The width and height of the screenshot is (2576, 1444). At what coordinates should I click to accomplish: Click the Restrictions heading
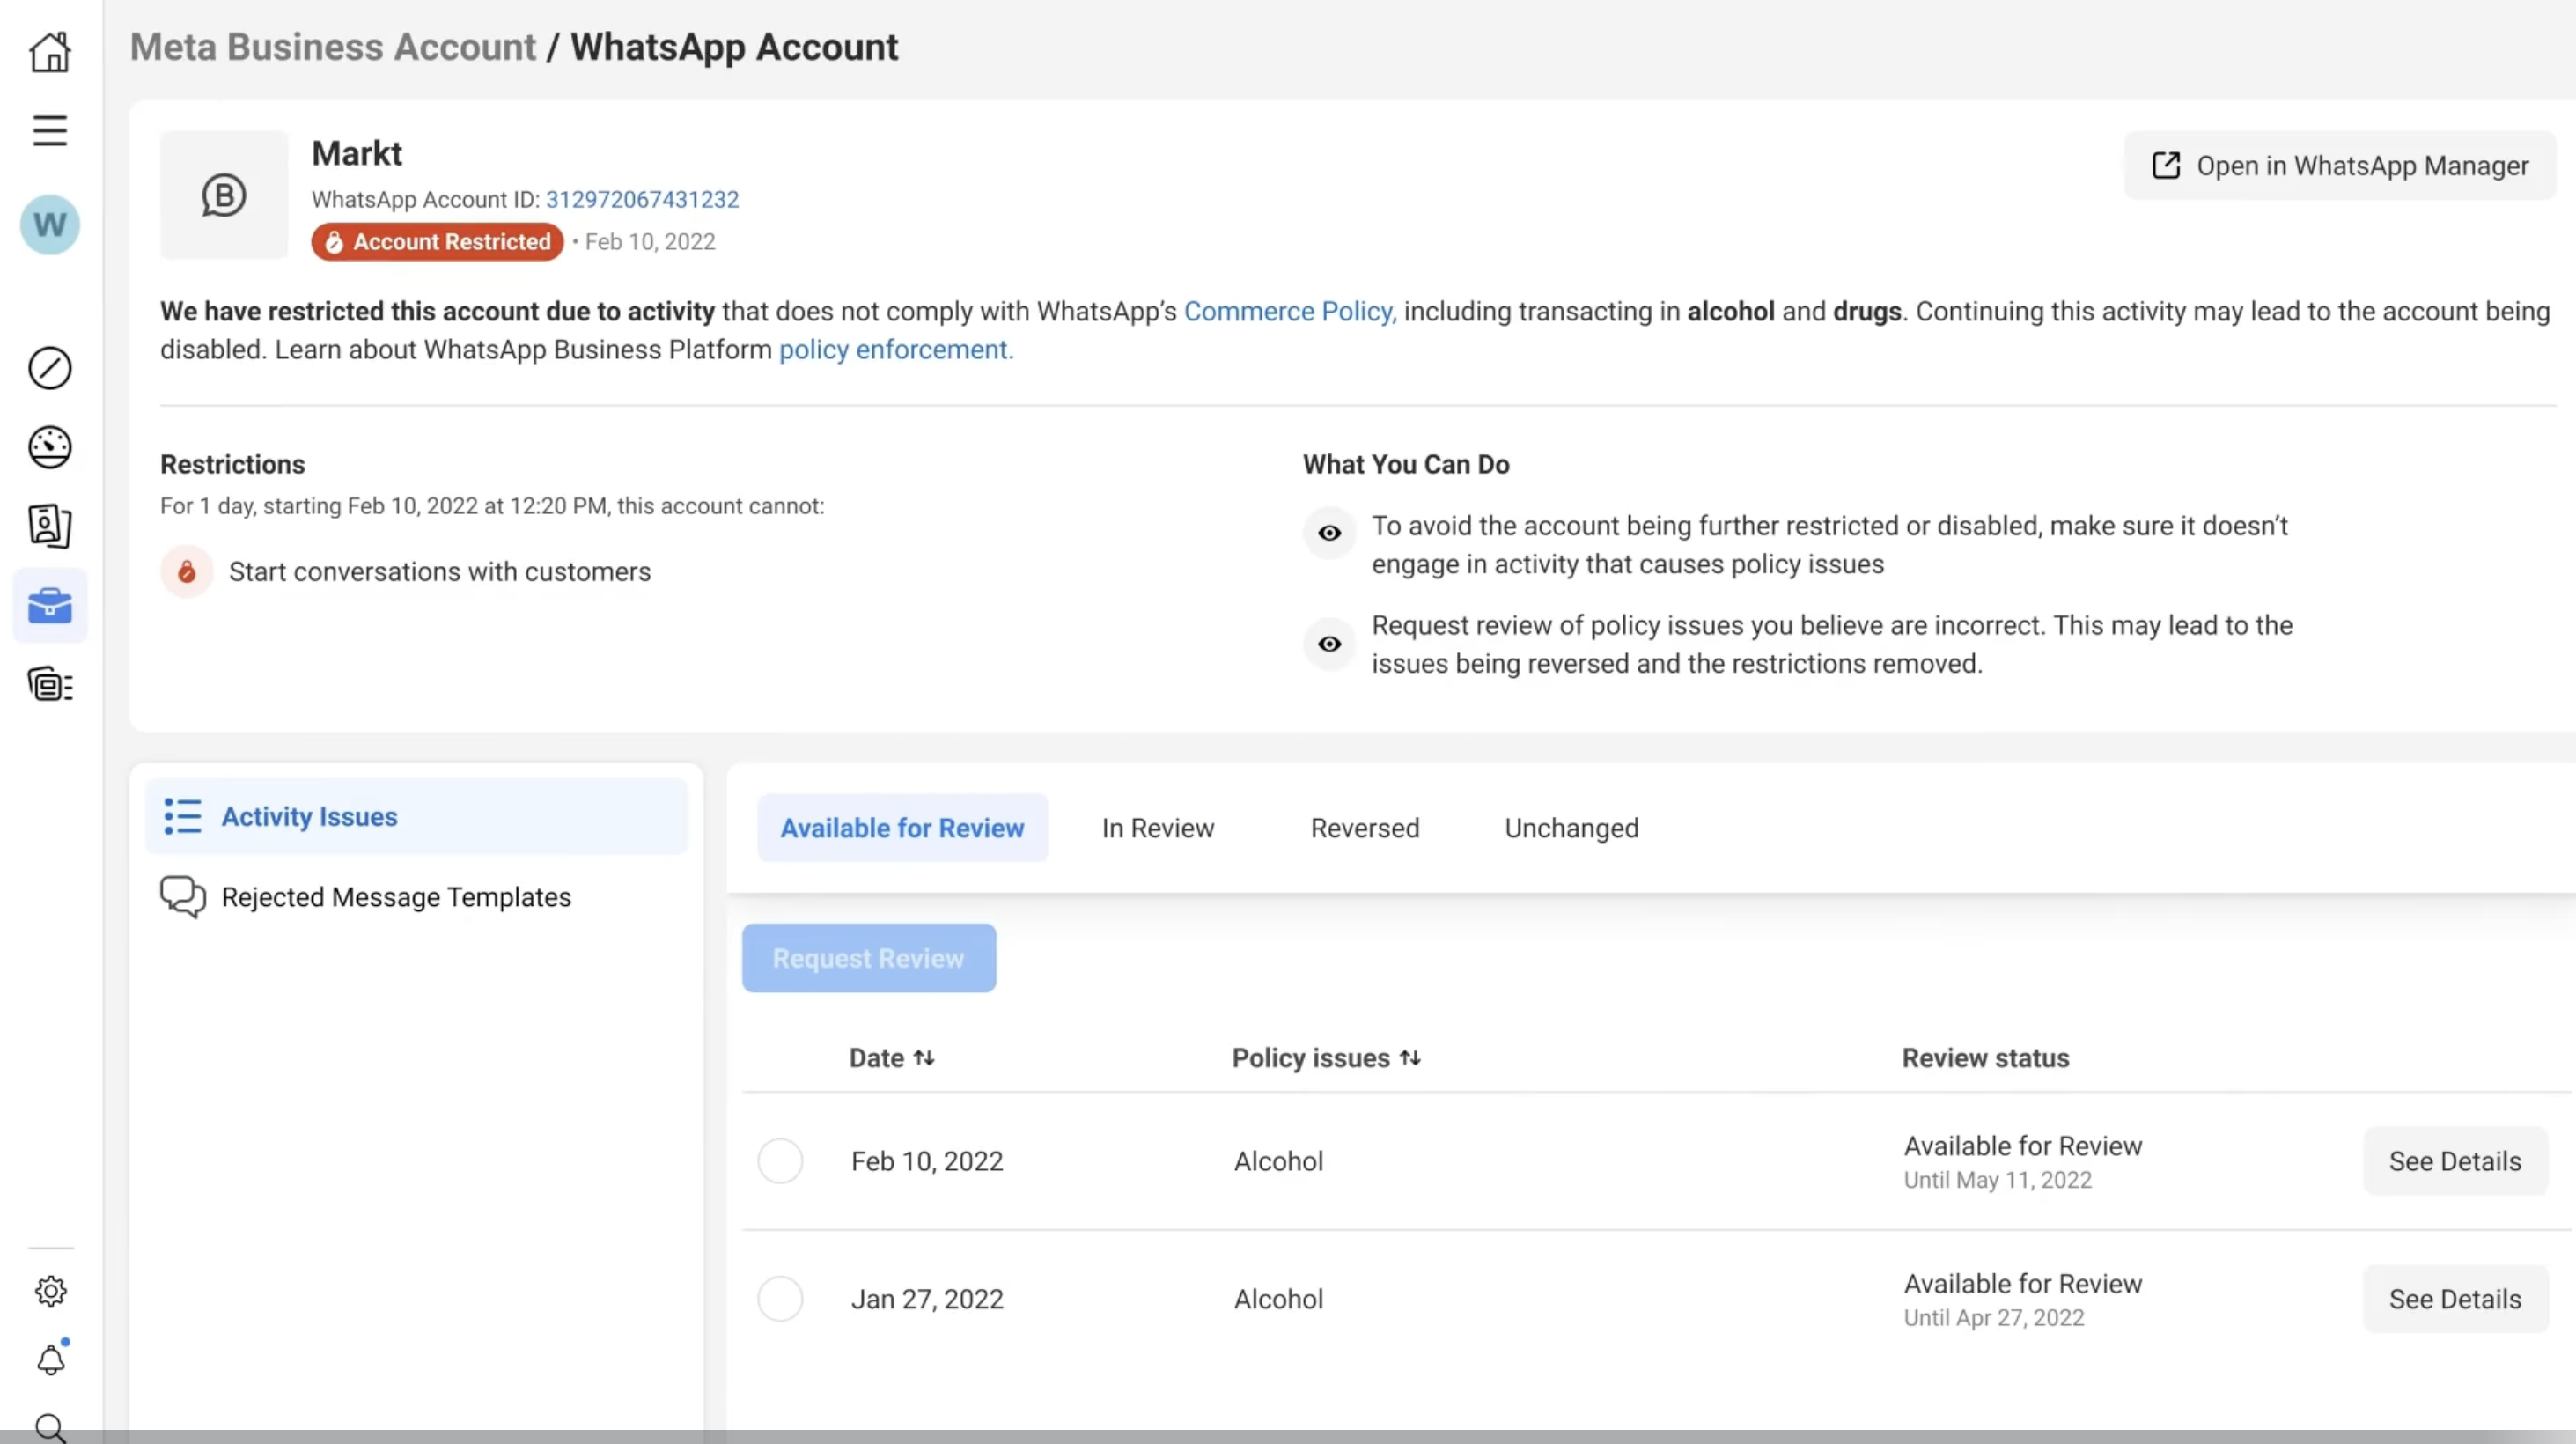pyautogui.click(x=232, y=464)
